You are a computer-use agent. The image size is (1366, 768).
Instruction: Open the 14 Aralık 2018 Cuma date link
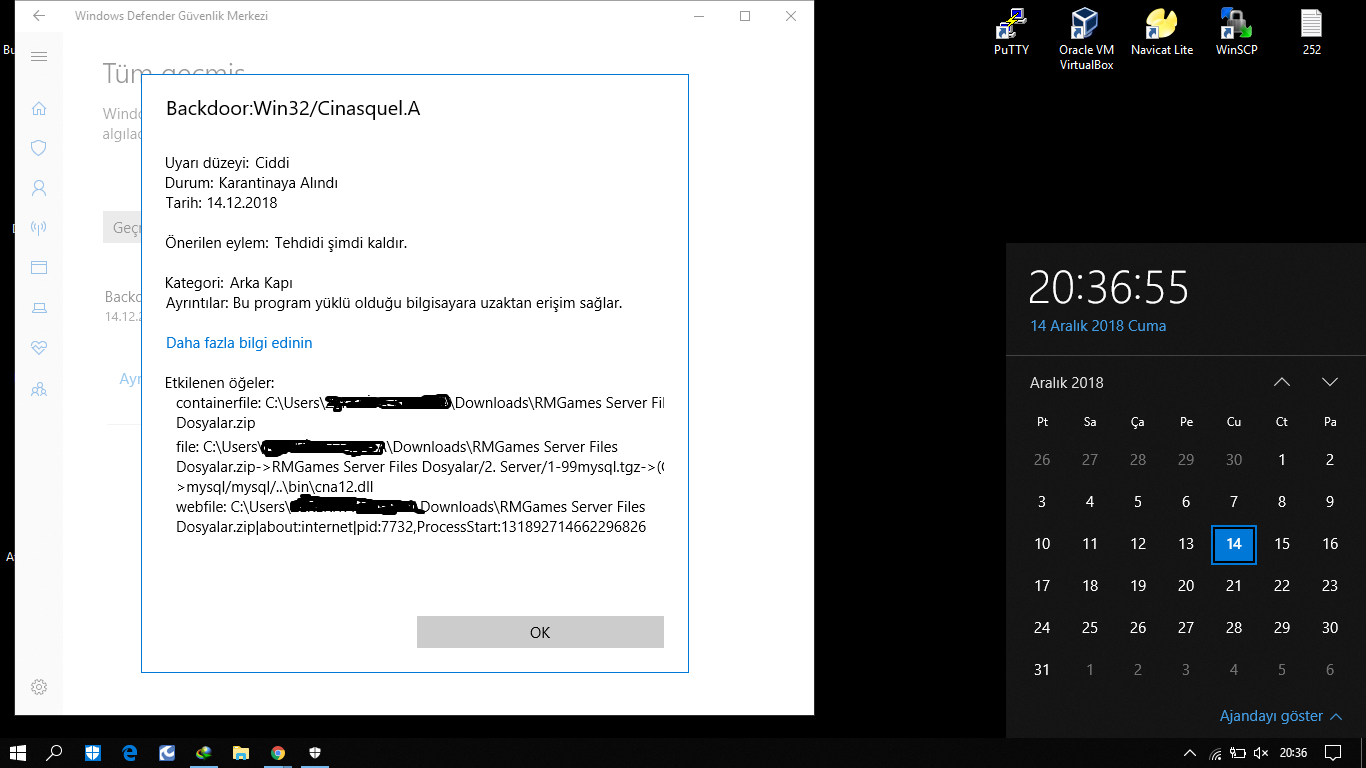[x=1098, y=325]
